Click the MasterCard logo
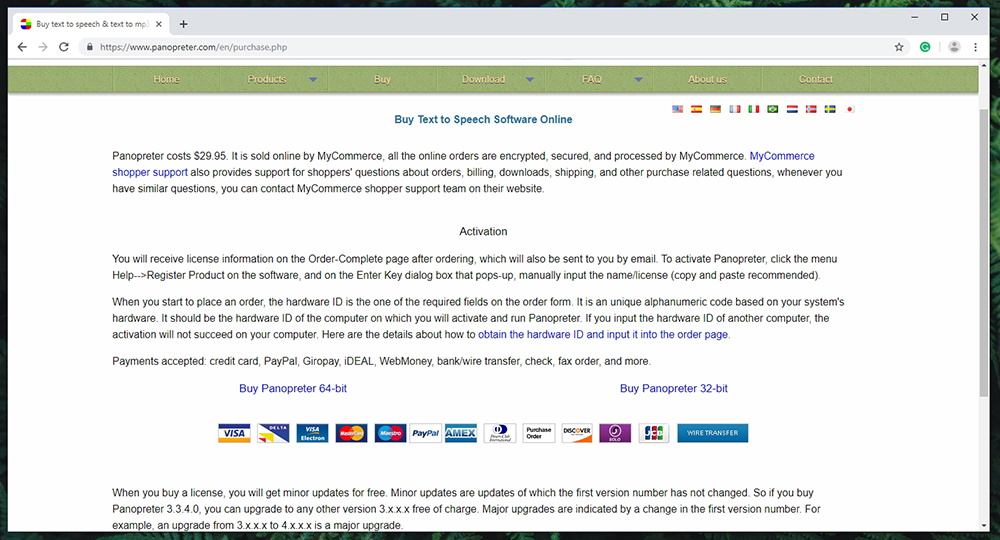Image resolution: width=1000 pixels, height=540 pixels. pos(351,433)
